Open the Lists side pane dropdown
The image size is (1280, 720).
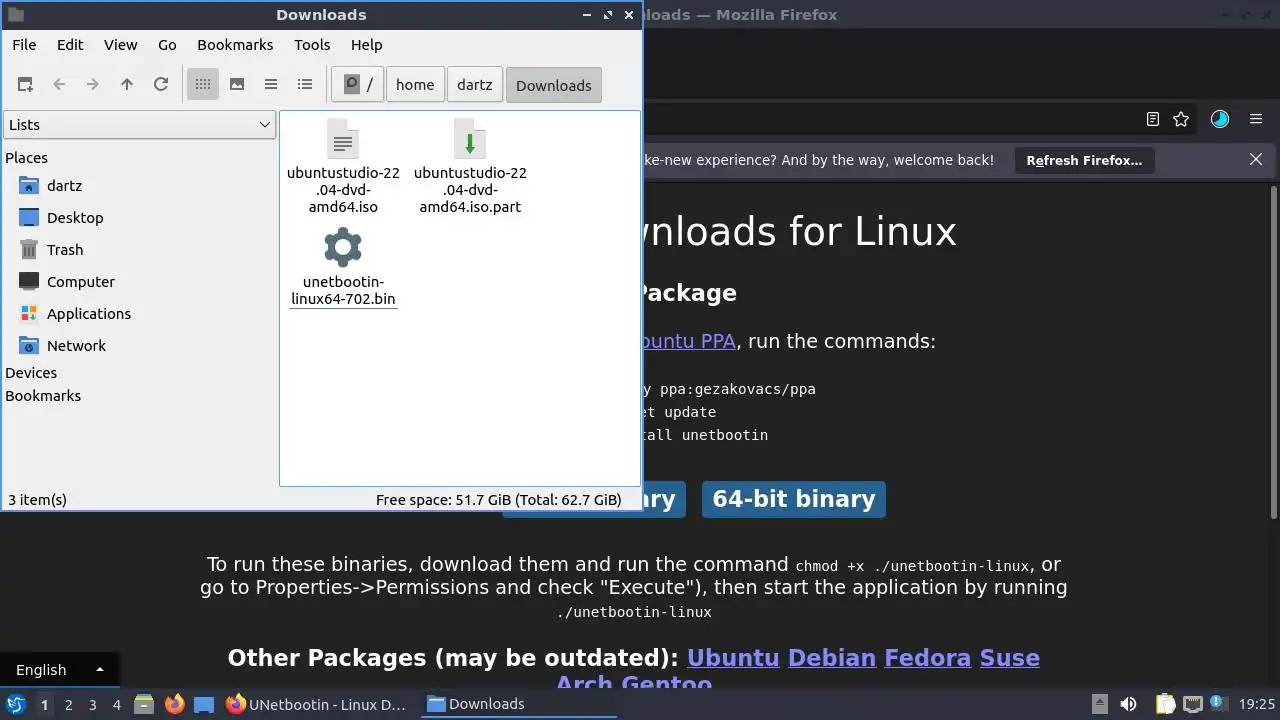click(x=139, y=125)
